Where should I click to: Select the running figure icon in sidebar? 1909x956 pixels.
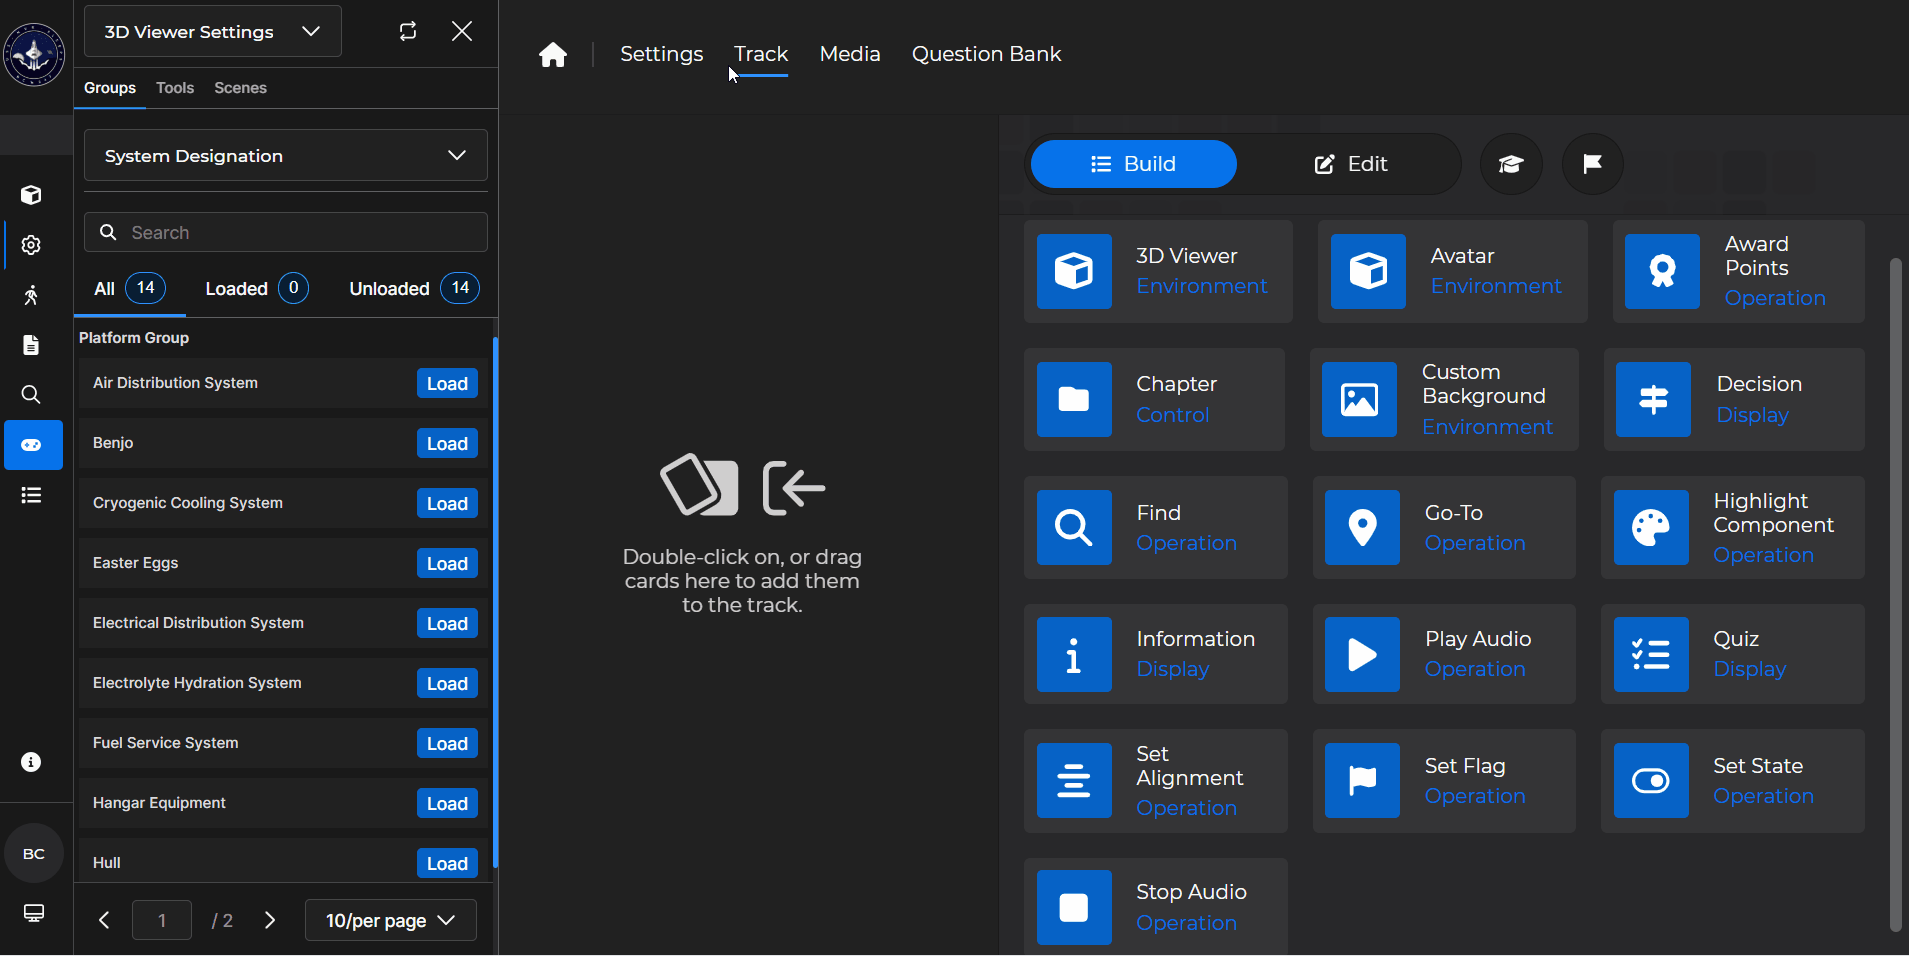(31, 295)
